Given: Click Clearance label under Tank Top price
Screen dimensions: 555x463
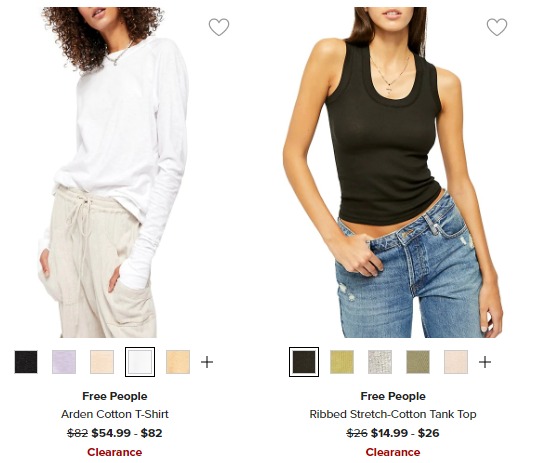Looking at the screenshot, I should 393,452.
